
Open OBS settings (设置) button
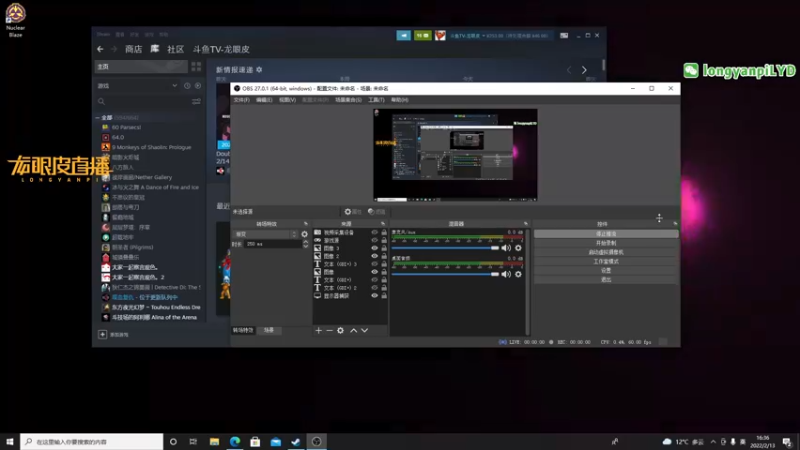click(x=606, y=271)
